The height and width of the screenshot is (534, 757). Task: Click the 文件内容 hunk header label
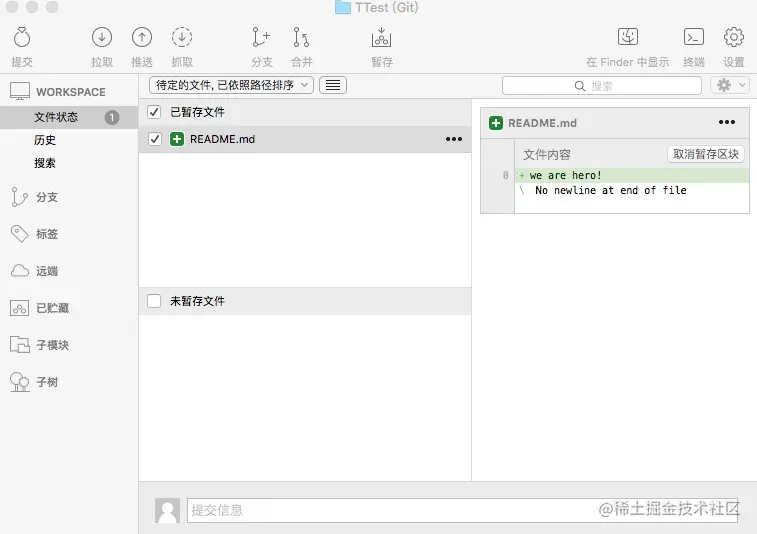click(547, 155)
